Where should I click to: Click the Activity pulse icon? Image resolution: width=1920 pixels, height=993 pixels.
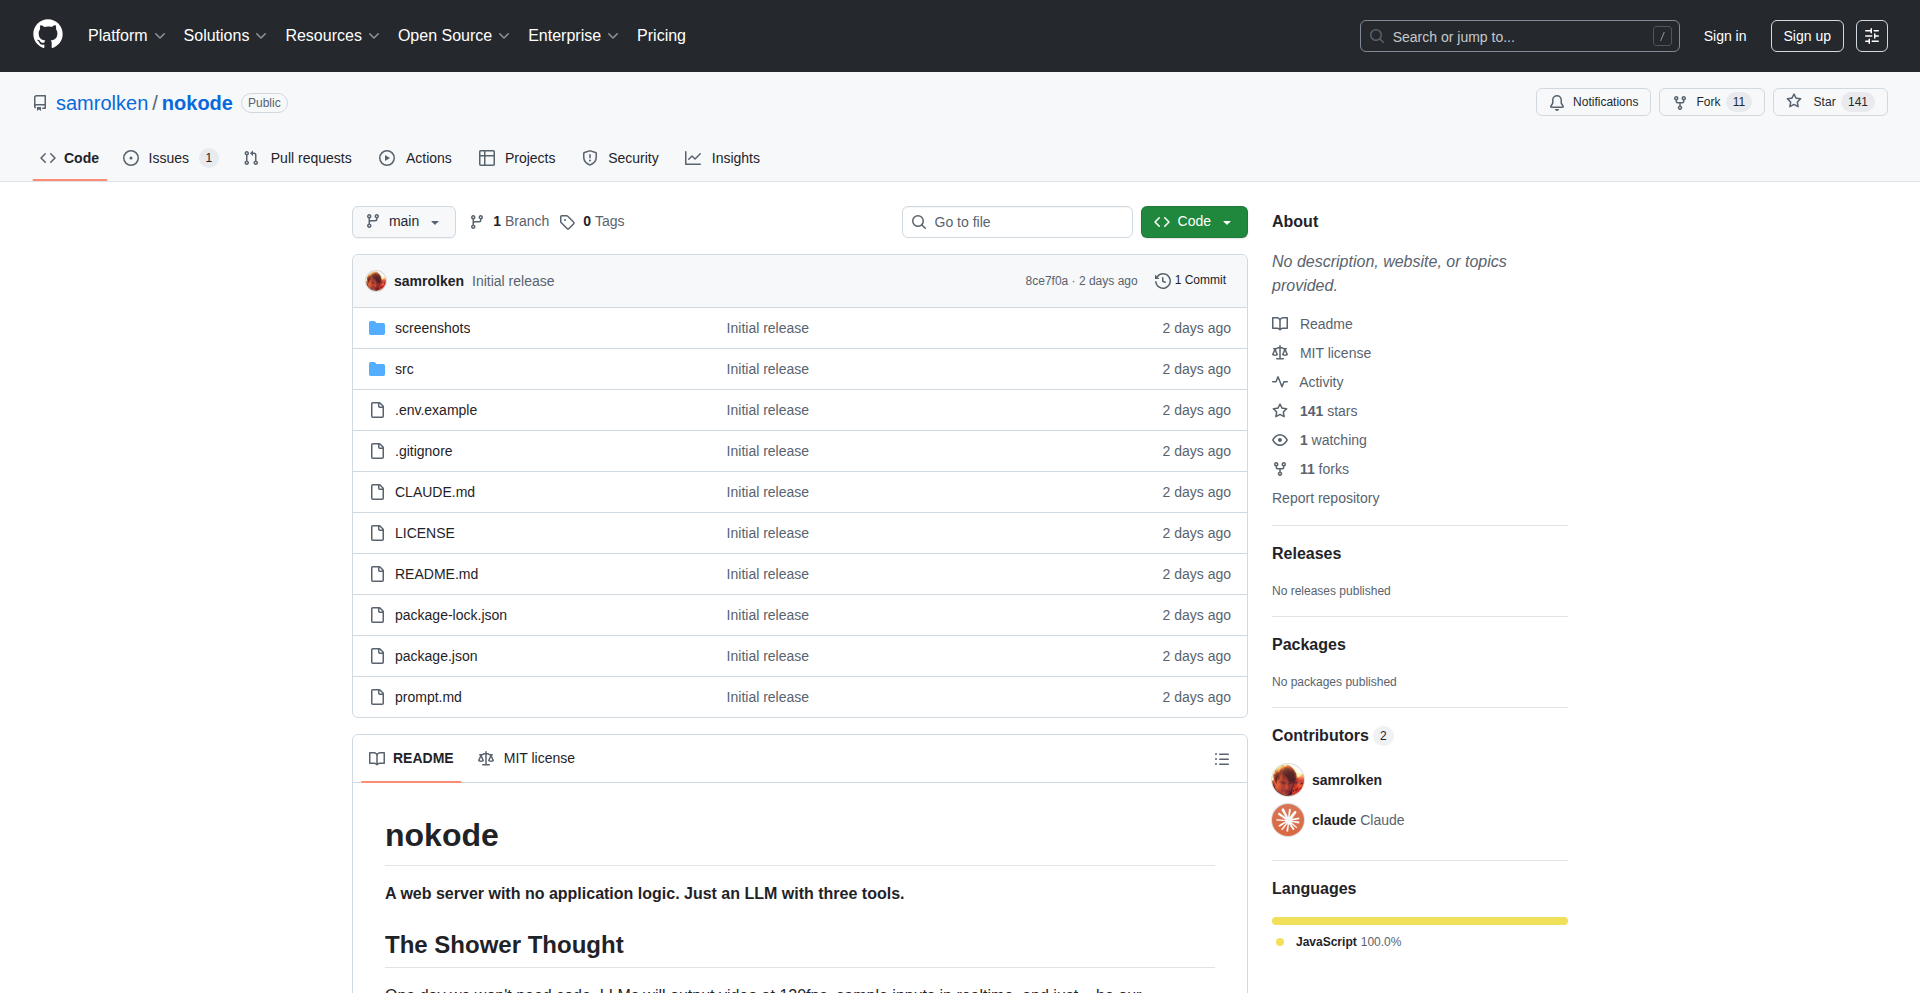click(1280, 382)
